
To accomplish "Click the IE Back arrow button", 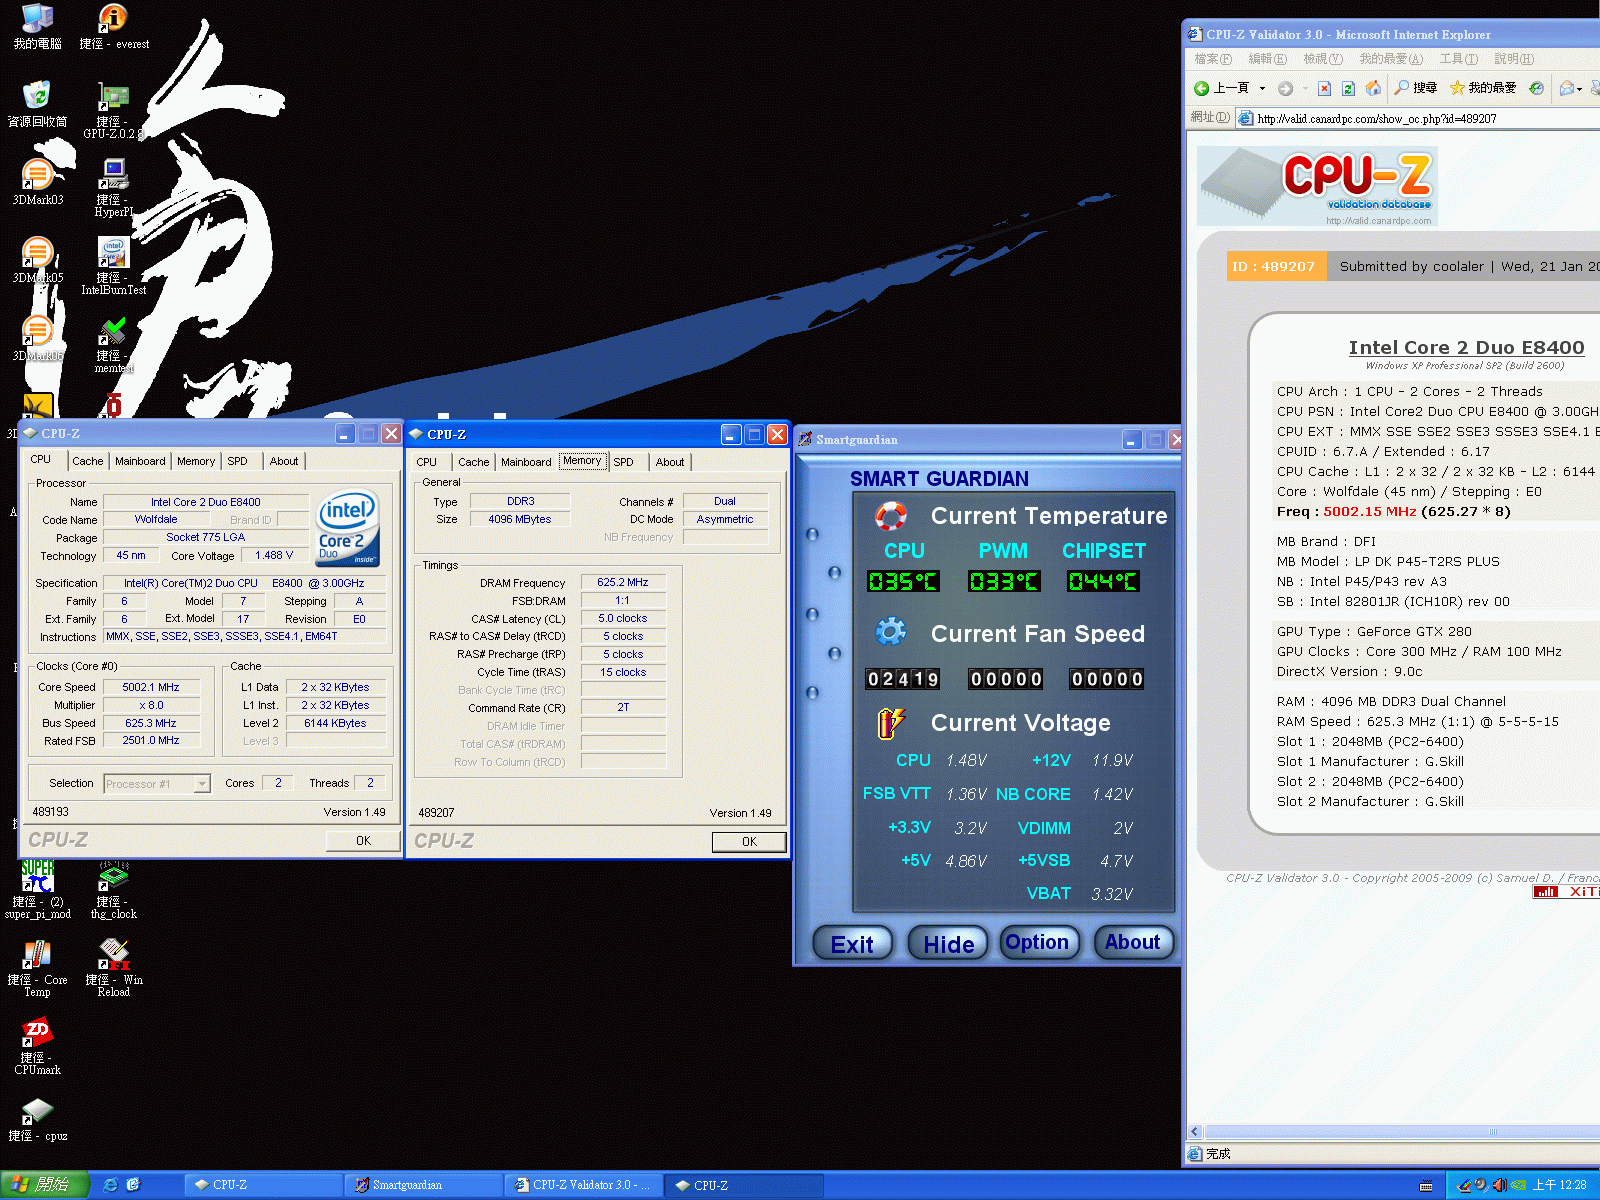I will coord(1221,88).
